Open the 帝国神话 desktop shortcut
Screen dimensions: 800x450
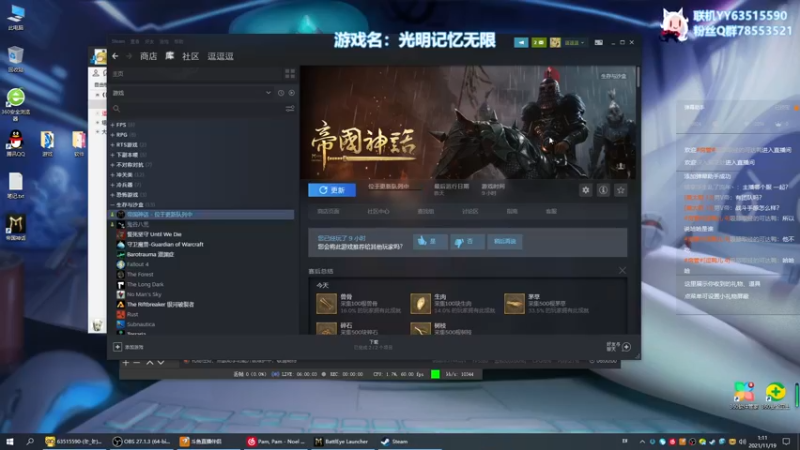[15, 228]
